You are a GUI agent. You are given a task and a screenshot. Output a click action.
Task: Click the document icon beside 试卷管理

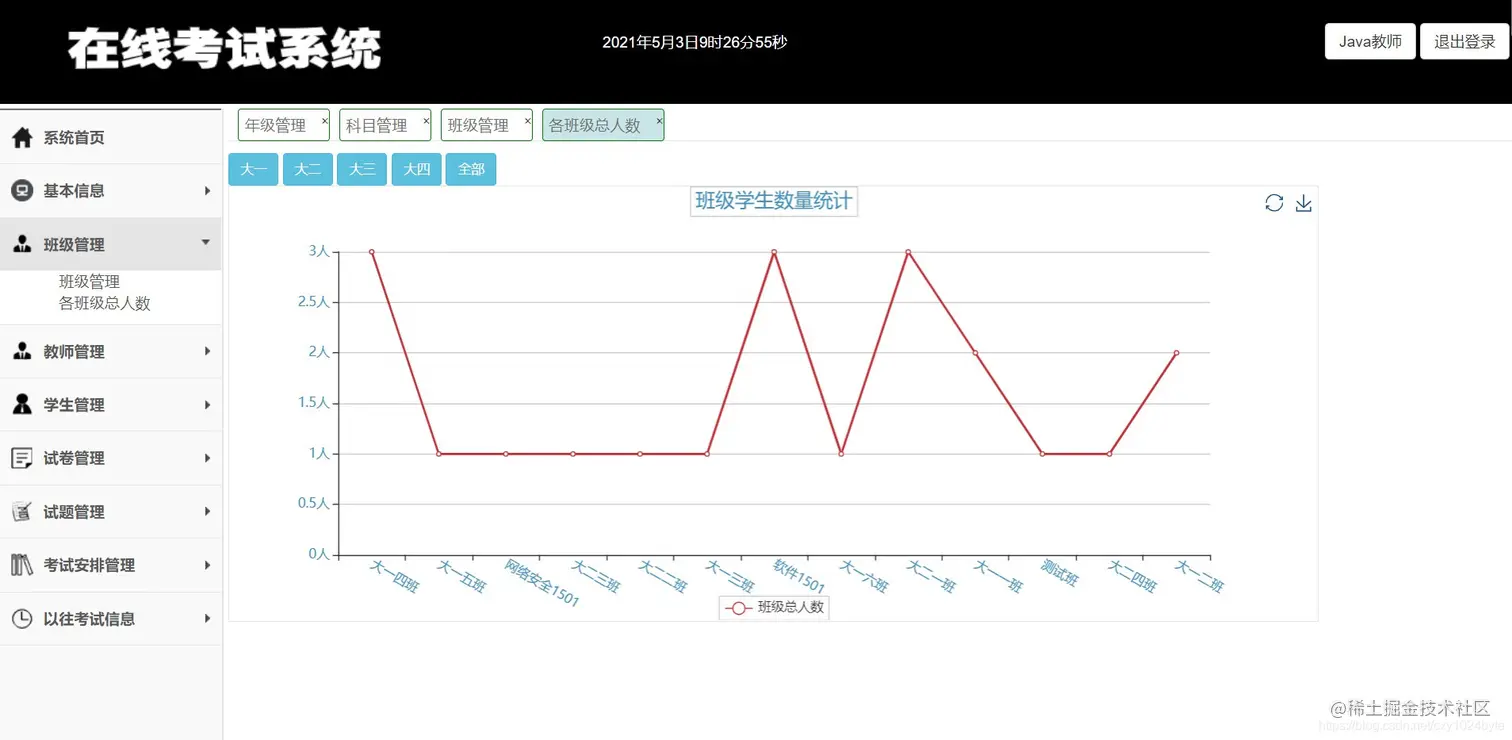point(22,458)
